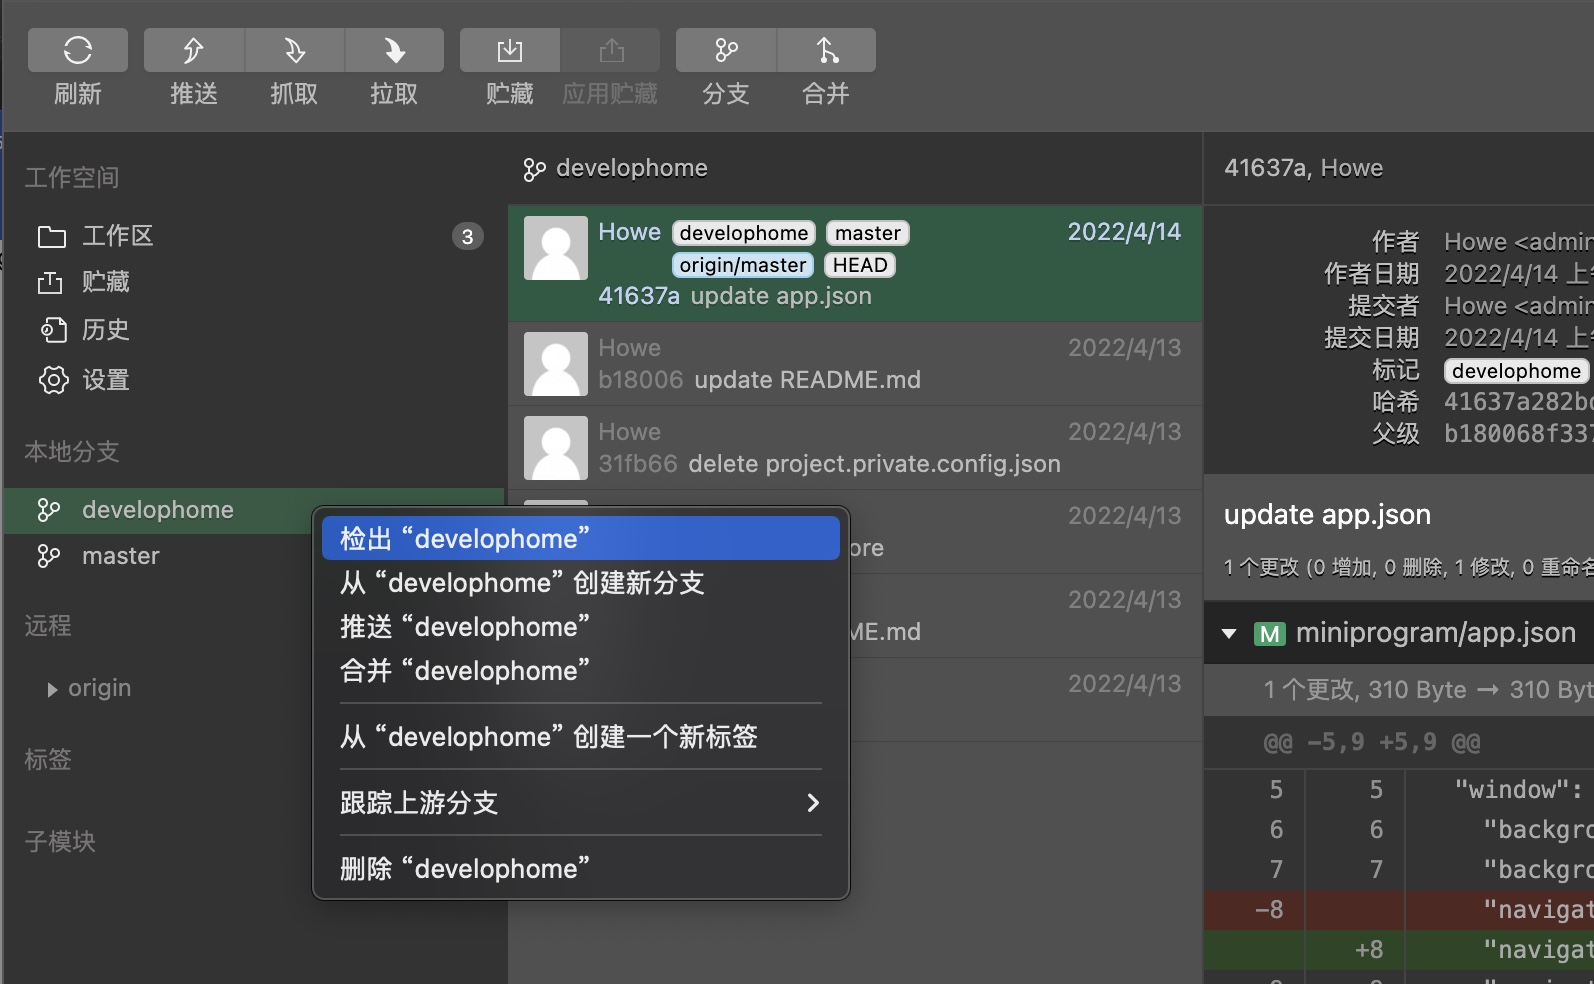
Task: Choose 从 "develophome" 创建一个新标签 menu item
Action: [x=580, y=737]
